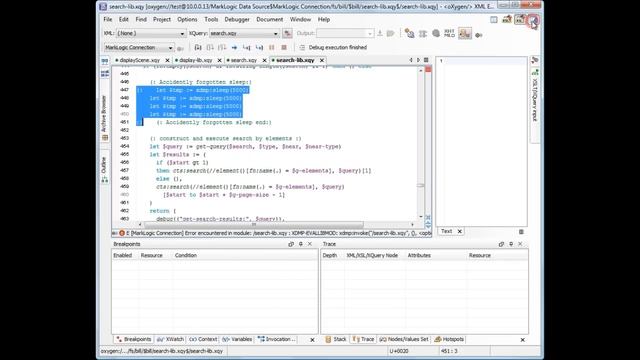Switch to the XSLT debugger perspective icon
Screen dimensions: 640x360
click(x=507, y=20)
